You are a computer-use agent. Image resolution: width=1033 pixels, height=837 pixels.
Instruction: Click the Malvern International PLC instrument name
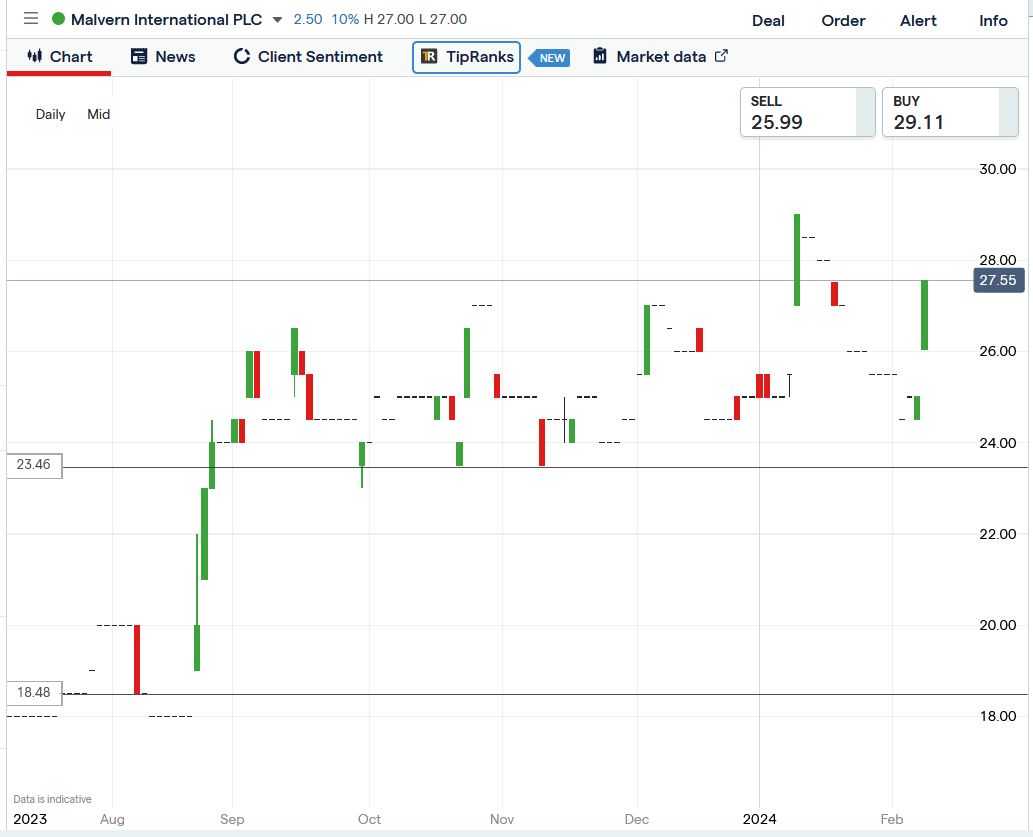click(x=166, y=20)
